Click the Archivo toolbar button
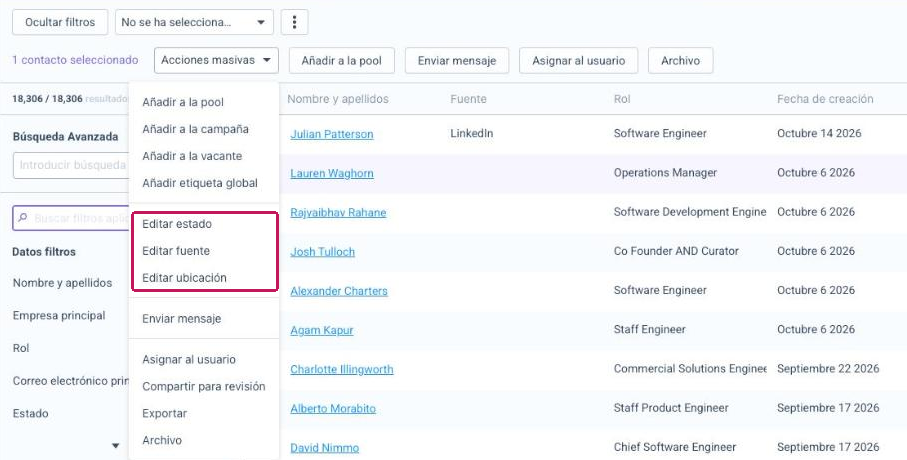 (x=680, y=61)
